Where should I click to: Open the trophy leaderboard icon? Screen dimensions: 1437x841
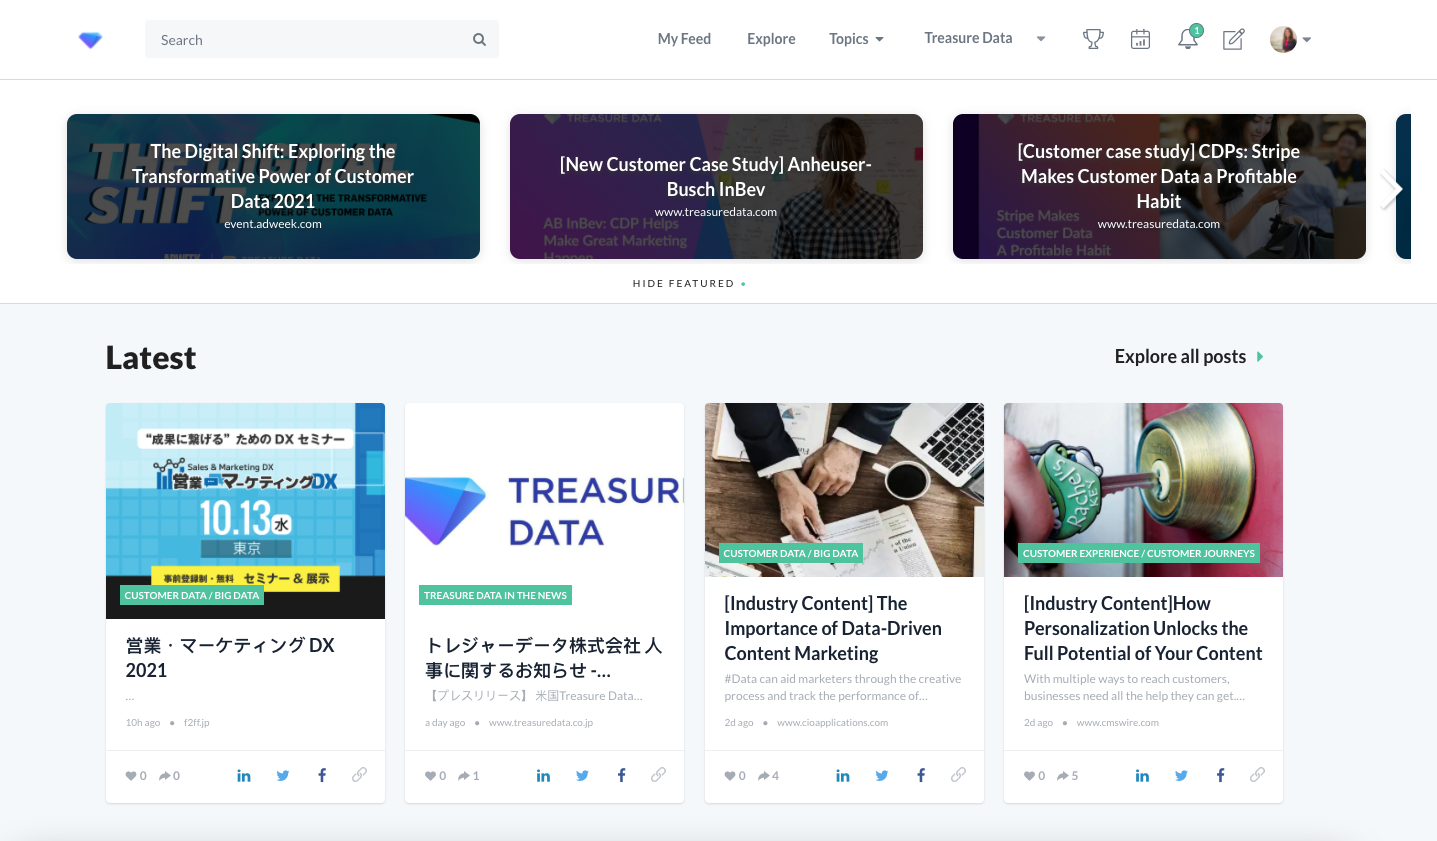1093,39
